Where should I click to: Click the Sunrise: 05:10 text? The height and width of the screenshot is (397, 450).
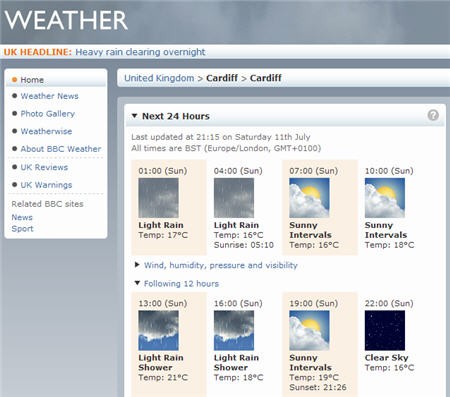pos(244,245)
